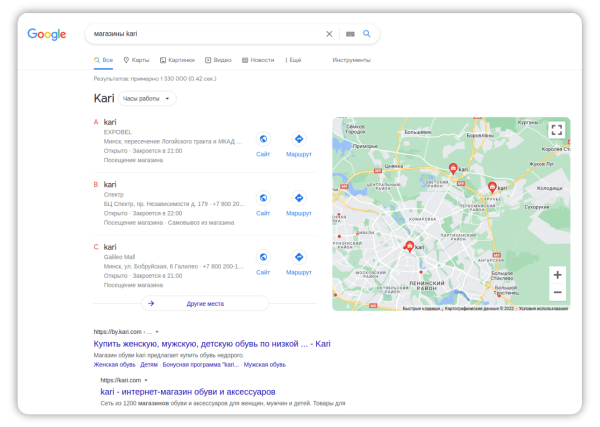The width and height of the screenshot is (600, 427).
Task: Open the Маршрут icon for kari Спектр
Action: tap(299, 198)
